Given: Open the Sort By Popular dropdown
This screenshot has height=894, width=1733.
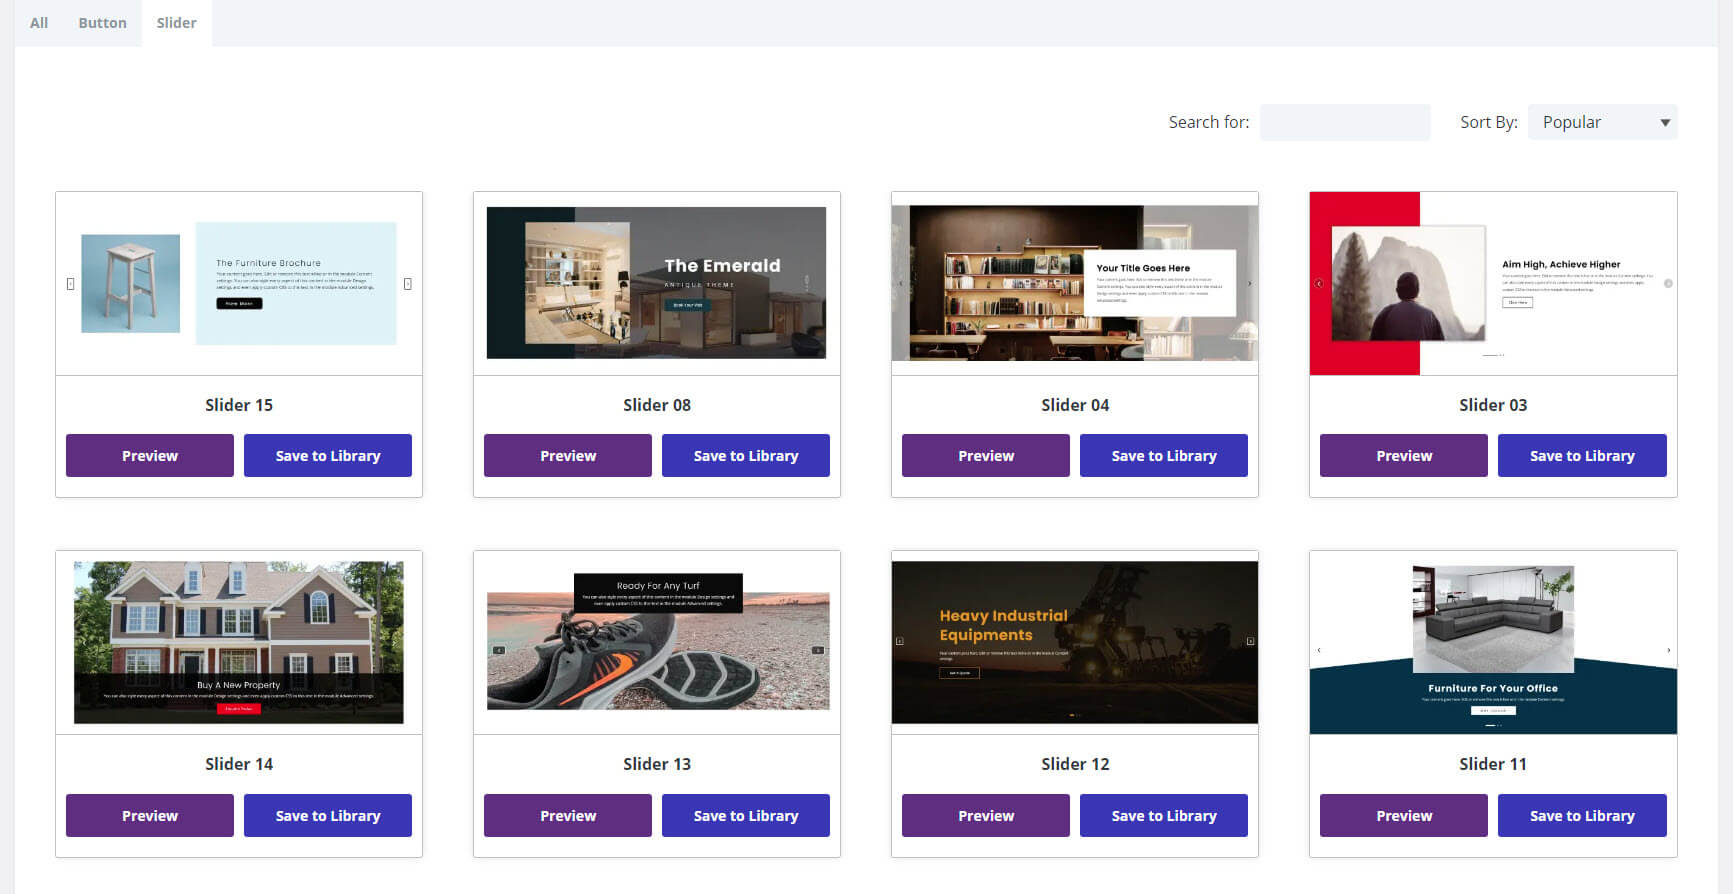Looking at the screenshot, I should [x=1603, y=122].
